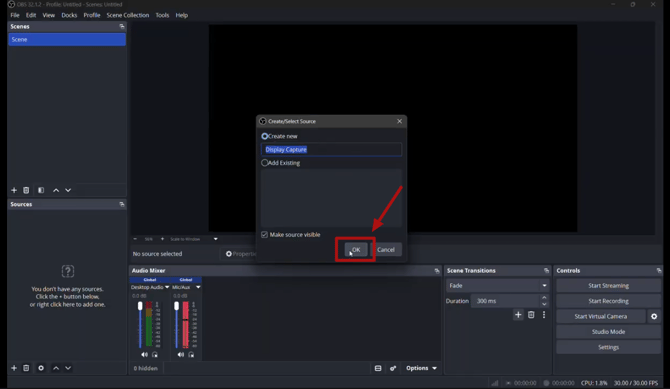Screen dimensions: 670x389
Task: Click Start Recording
Action: (608, 301)
